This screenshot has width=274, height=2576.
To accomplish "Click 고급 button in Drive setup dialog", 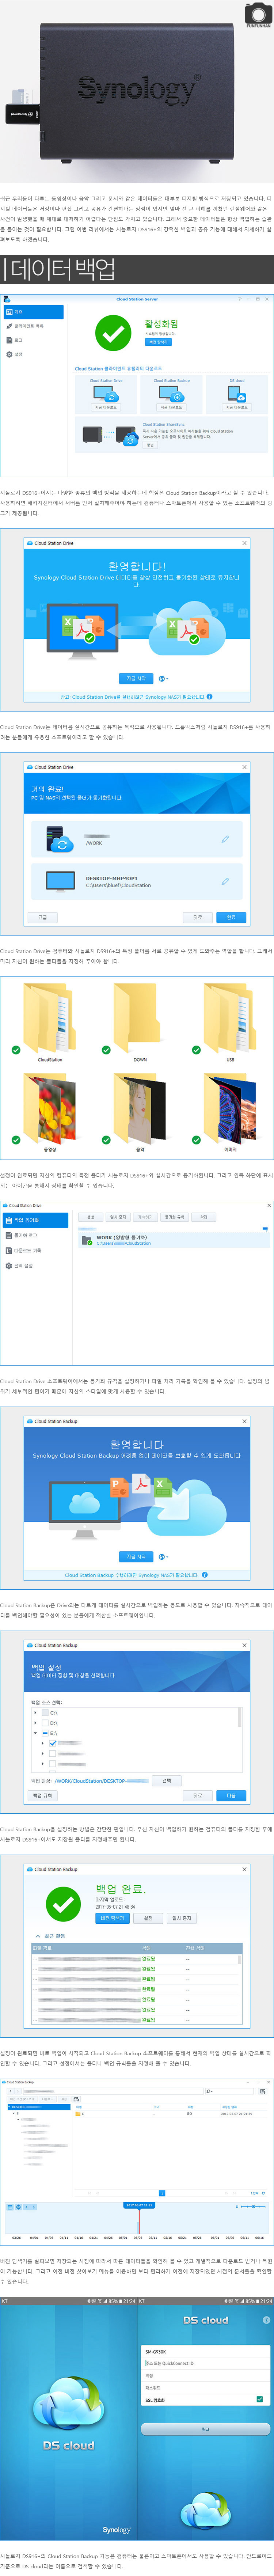I will tap(42, 917).
